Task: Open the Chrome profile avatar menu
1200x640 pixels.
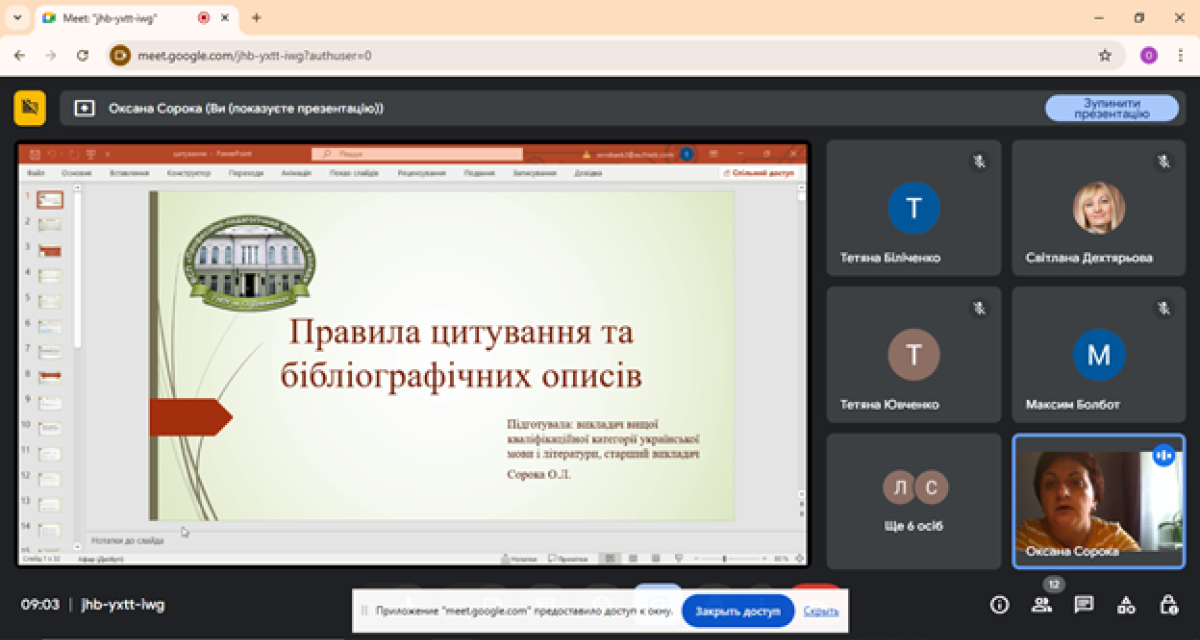Action: (1149, 55)
